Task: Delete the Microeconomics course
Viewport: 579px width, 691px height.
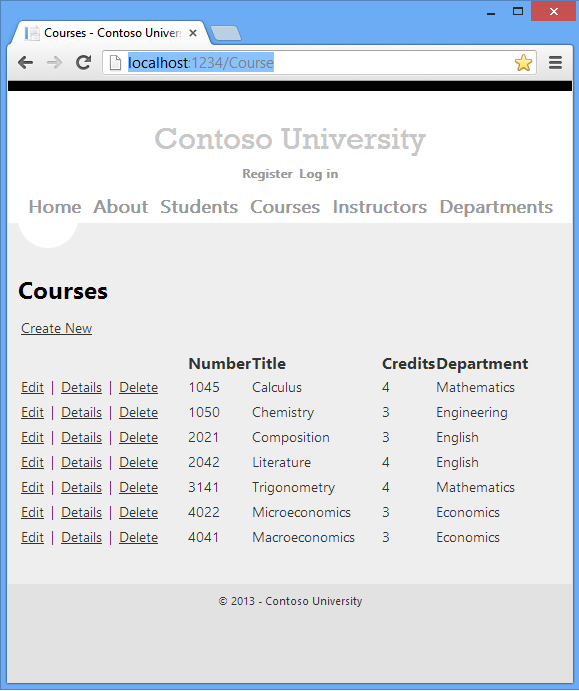Action: click(138, 513)
